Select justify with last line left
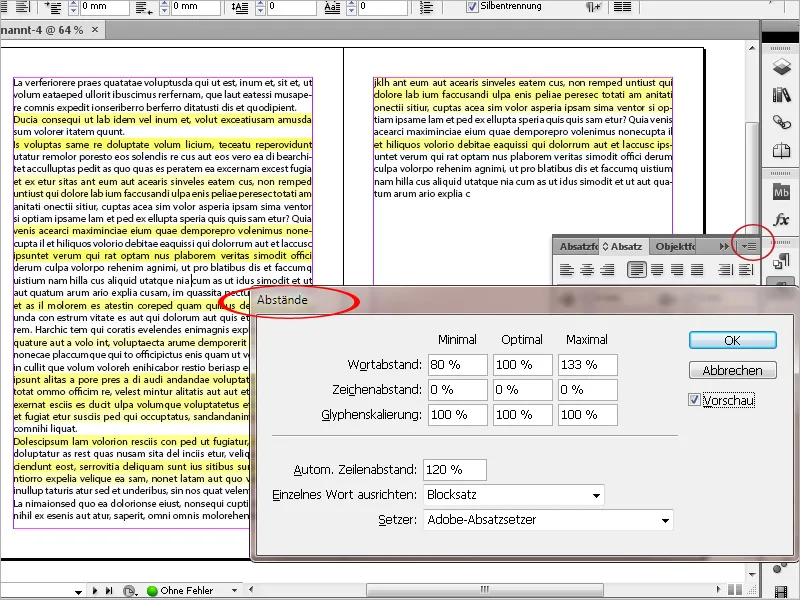The image size is (800, 600). pyautogui.click(x=637, y=269)
